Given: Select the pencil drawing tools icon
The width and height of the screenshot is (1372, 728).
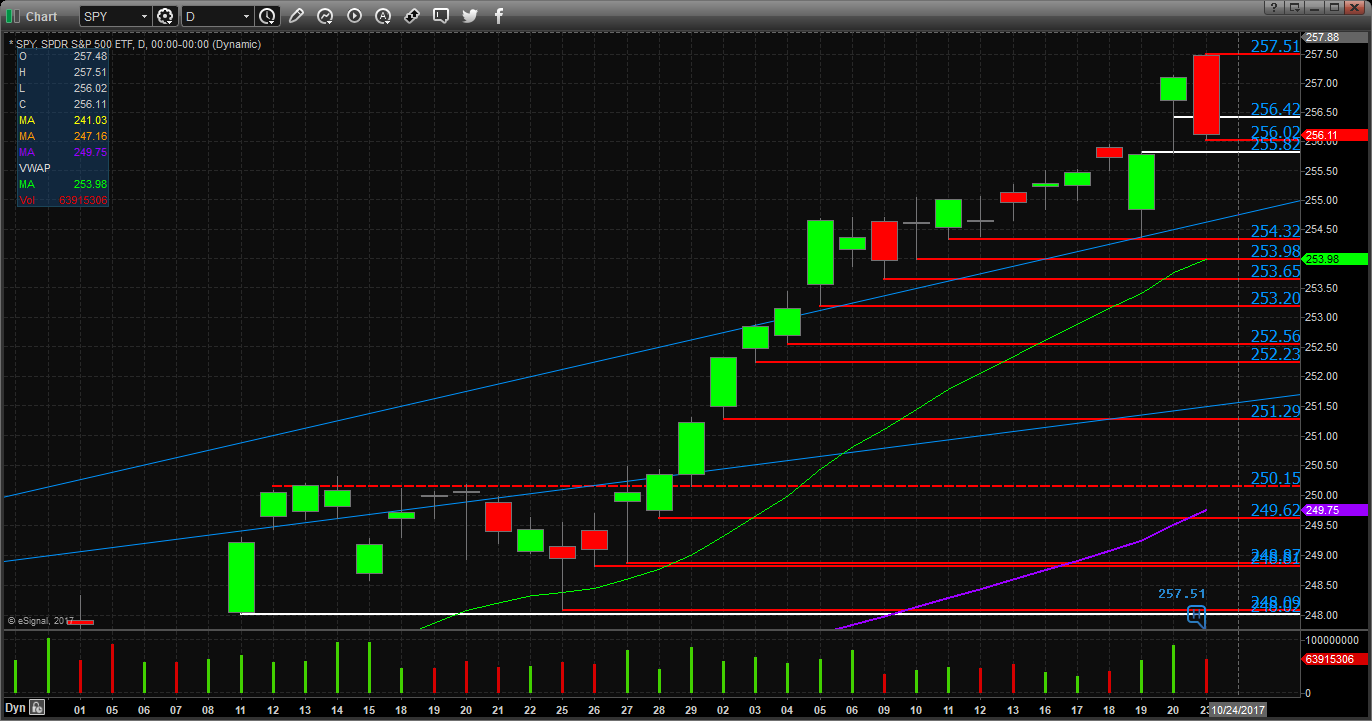Looking at the screenshot, I should (296, 16).
